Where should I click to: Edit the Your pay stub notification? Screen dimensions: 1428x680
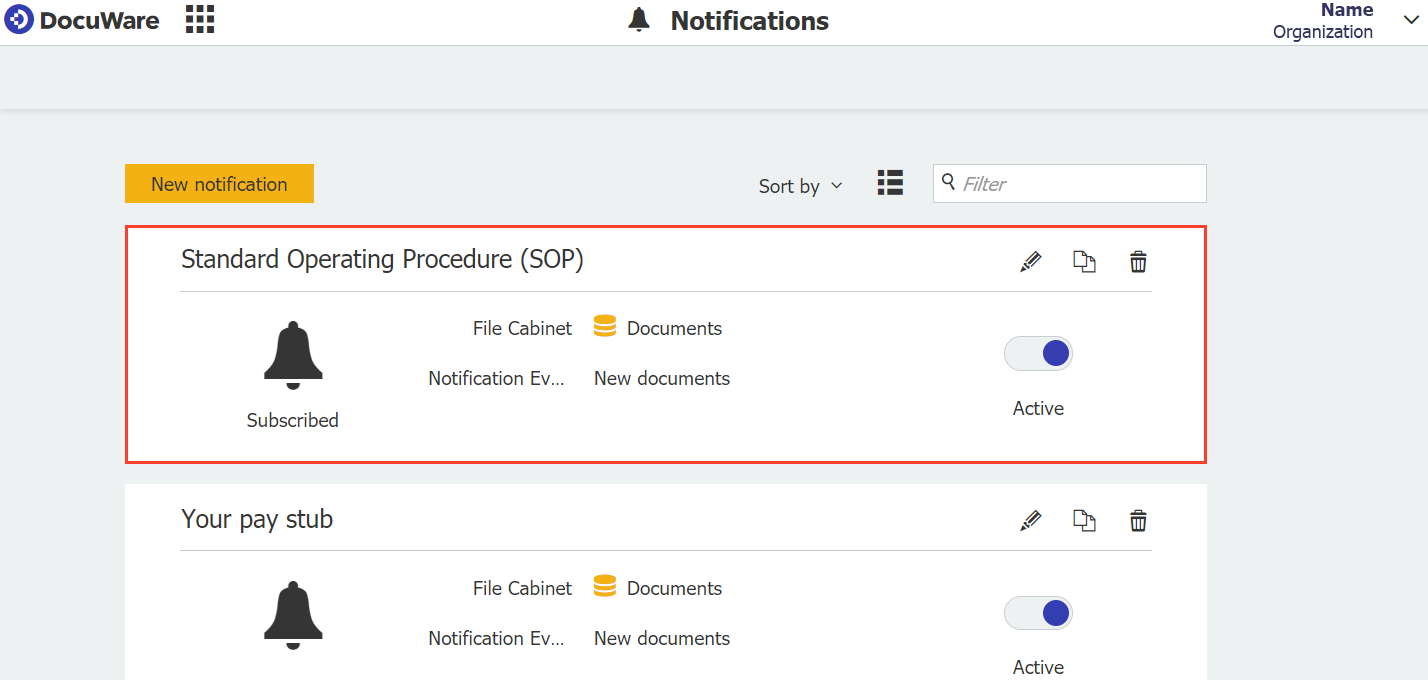coord(1030,521)
